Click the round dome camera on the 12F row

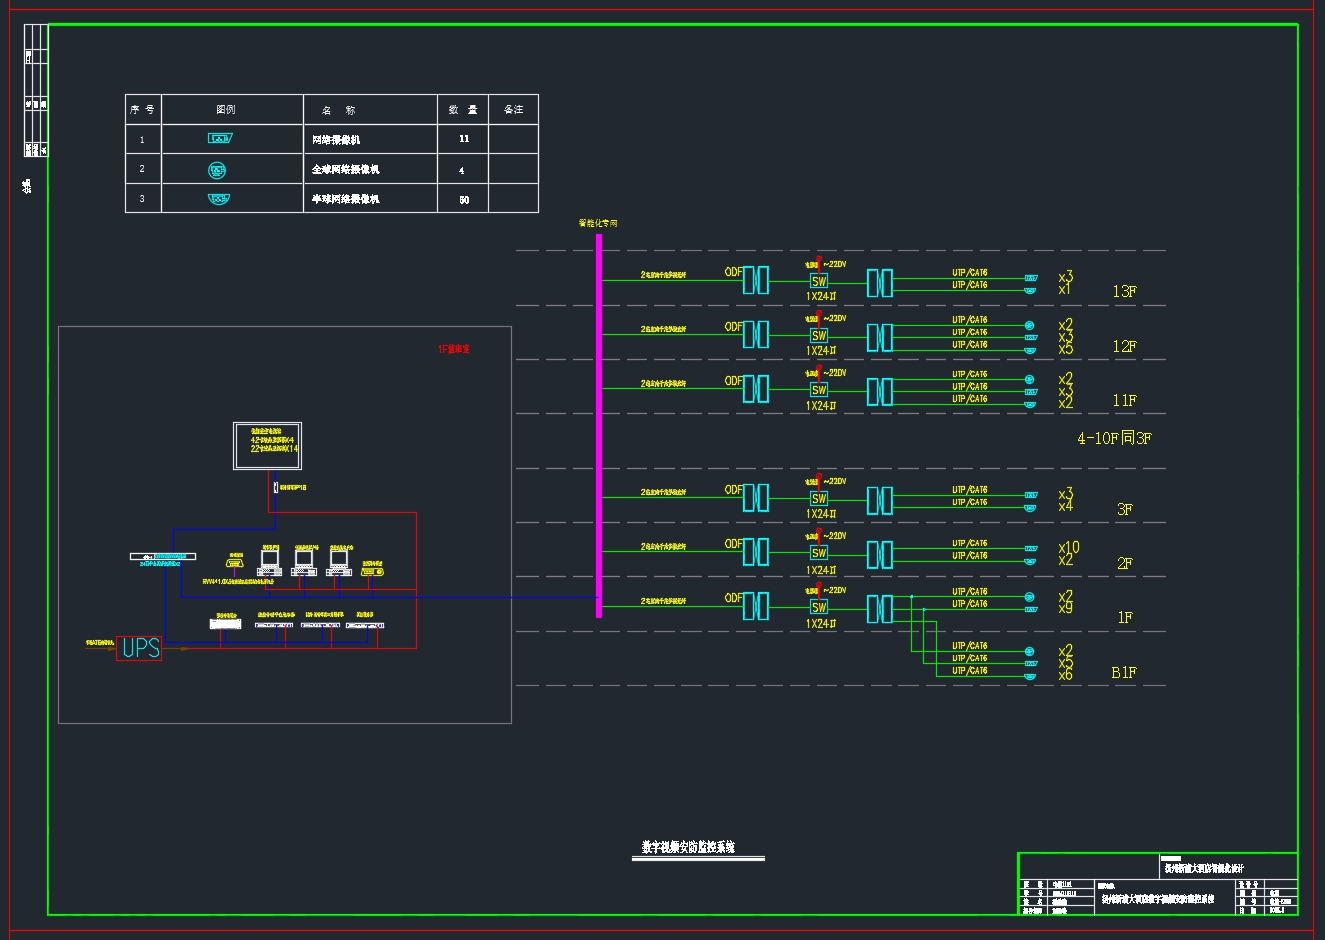tap(1029, 325)
